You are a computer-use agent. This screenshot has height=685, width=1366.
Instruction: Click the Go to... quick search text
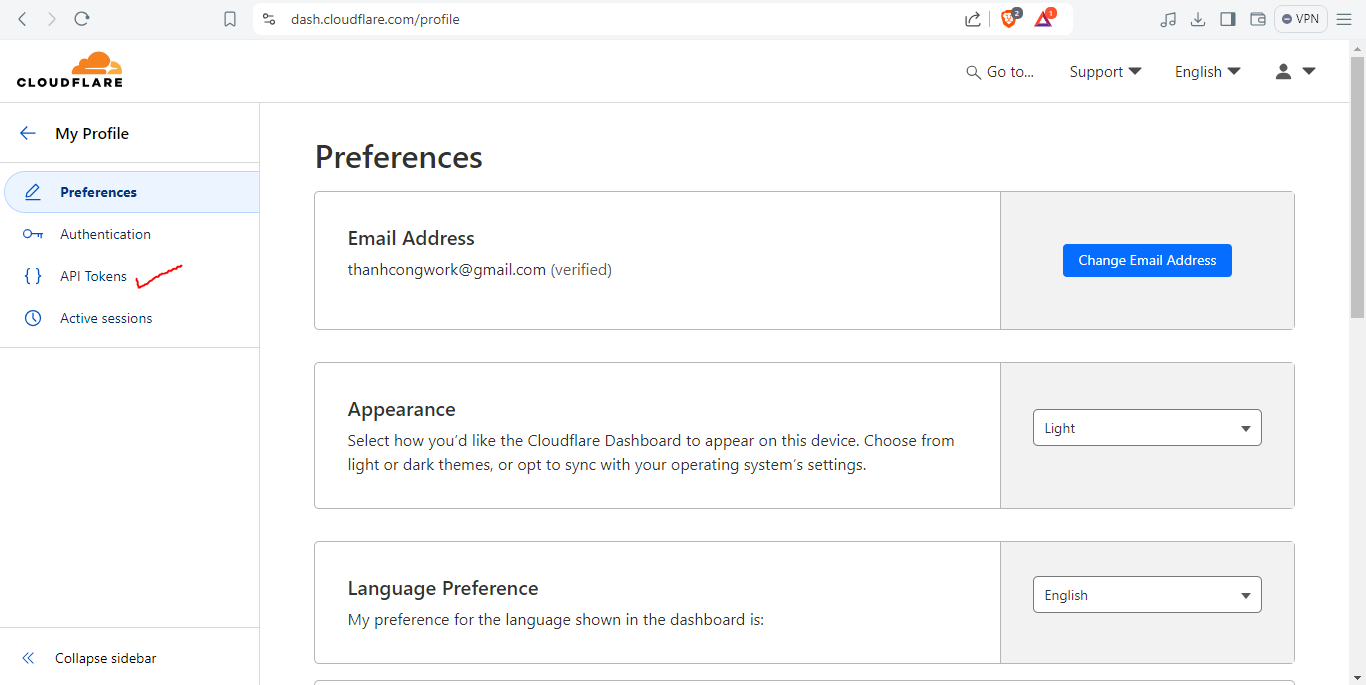click(x=1010, y=72)
